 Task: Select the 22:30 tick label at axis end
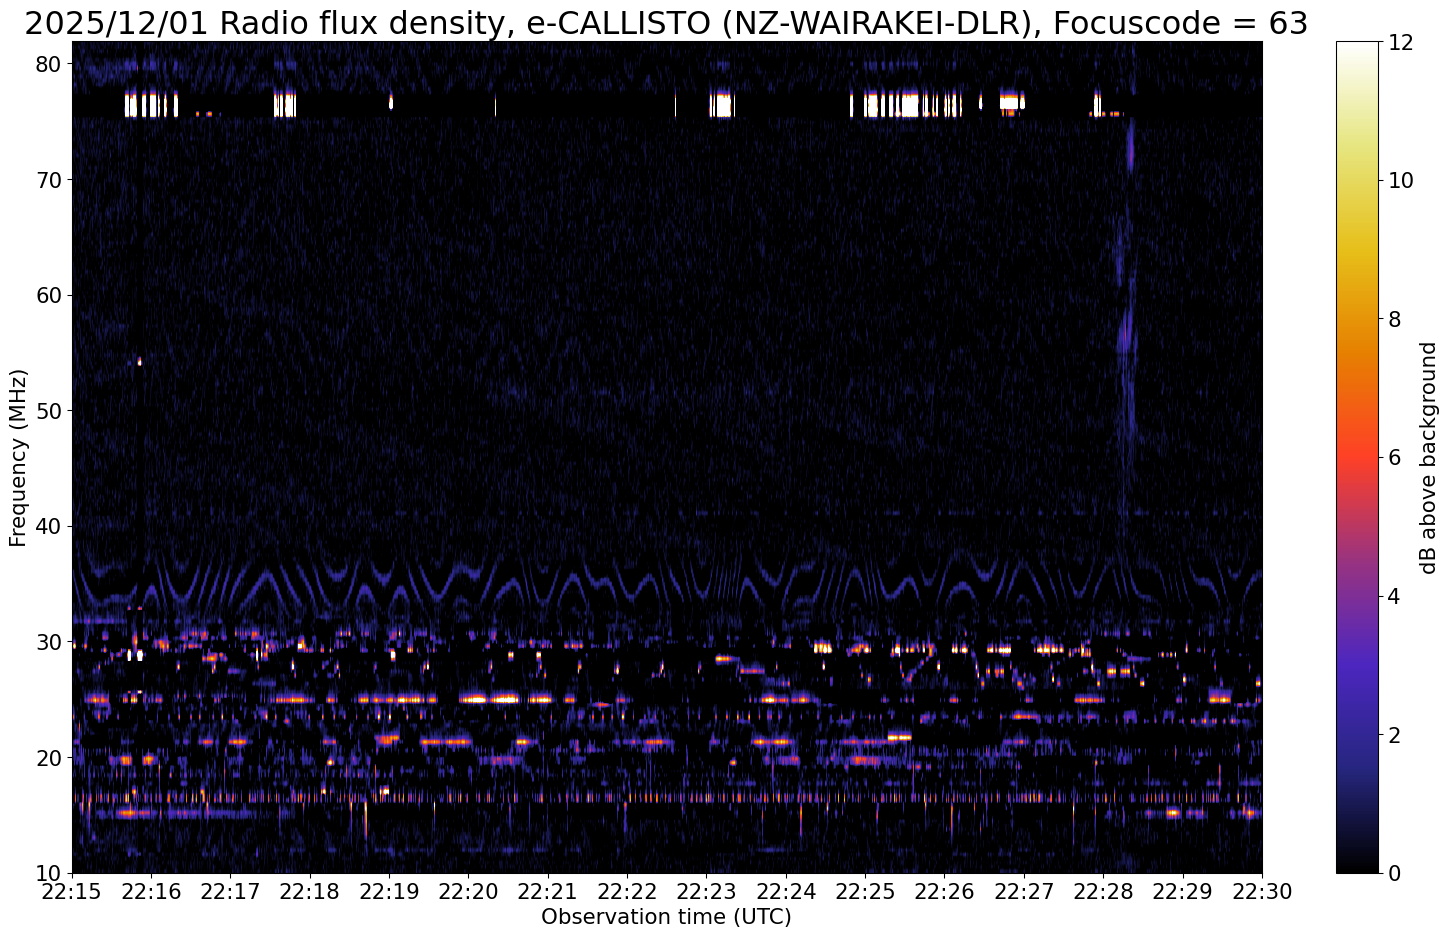[x=1261, y=891]
